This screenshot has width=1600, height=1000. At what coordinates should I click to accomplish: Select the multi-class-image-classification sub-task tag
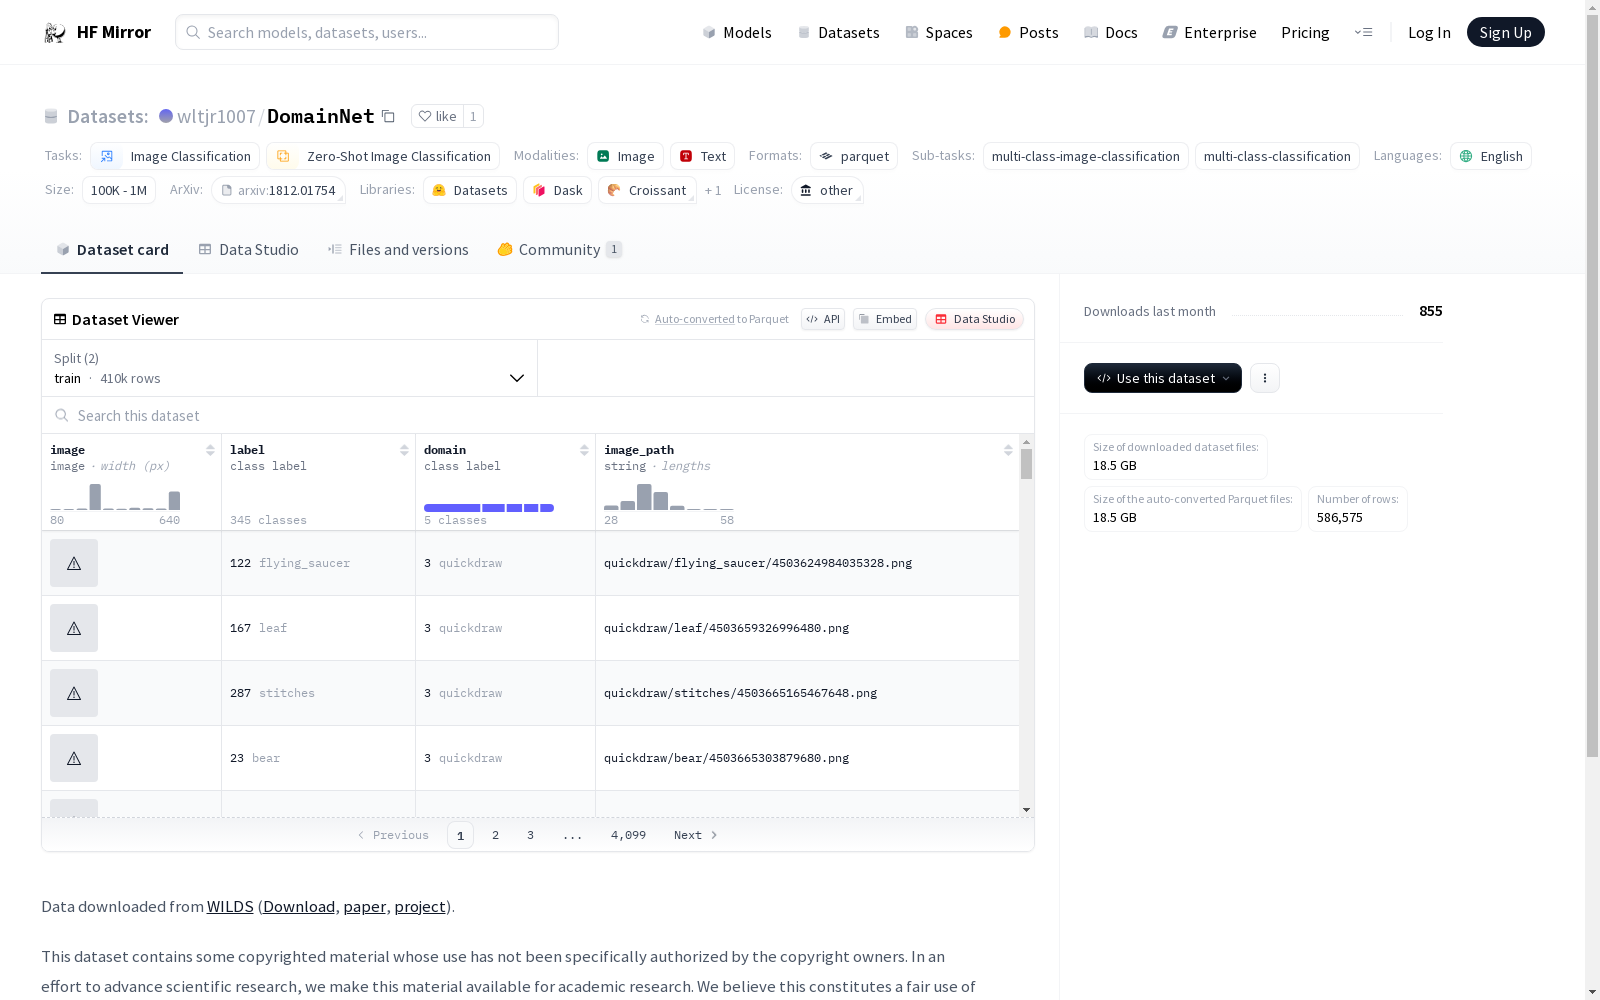[x=1086, y=156]
